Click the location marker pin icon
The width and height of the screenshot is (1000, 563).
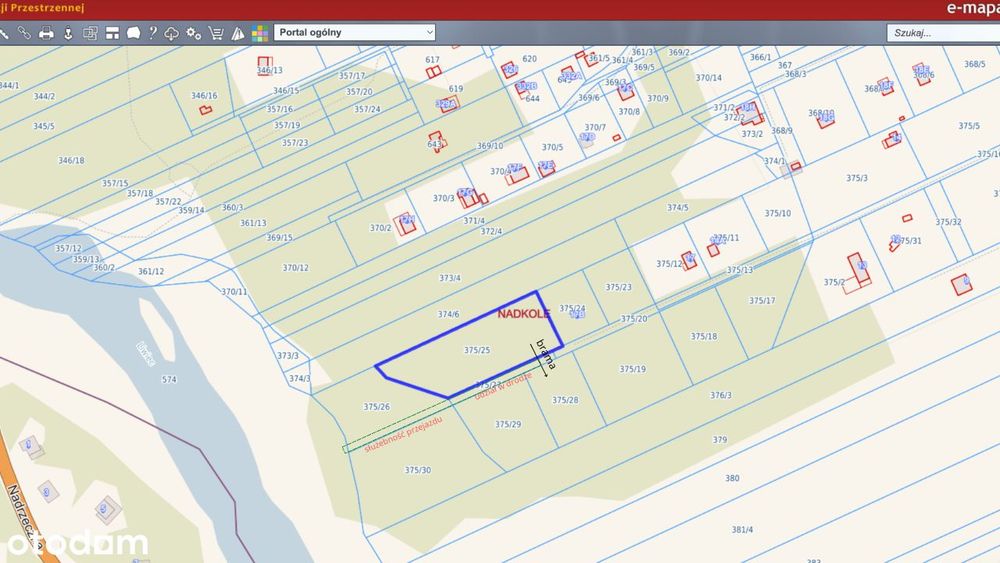[x=68, y=33]
